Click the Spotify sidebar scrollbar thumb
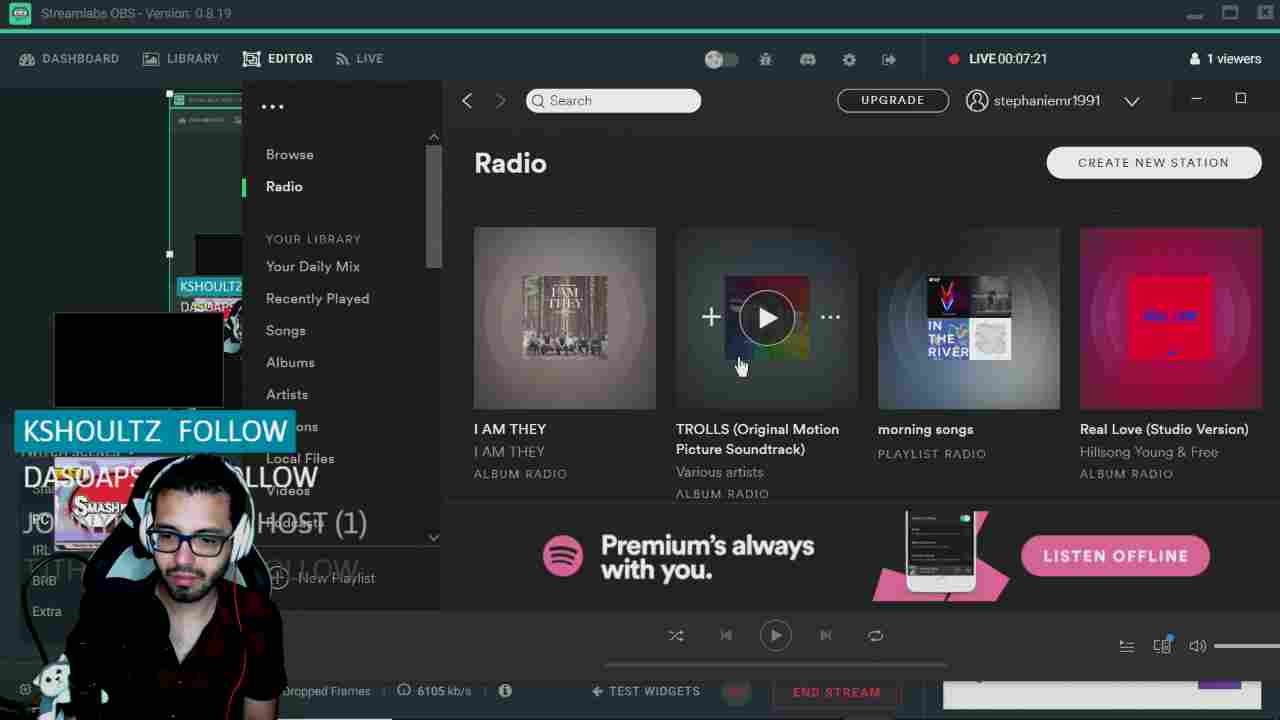This screenshot has width=1280, height=720. [434, 206]
